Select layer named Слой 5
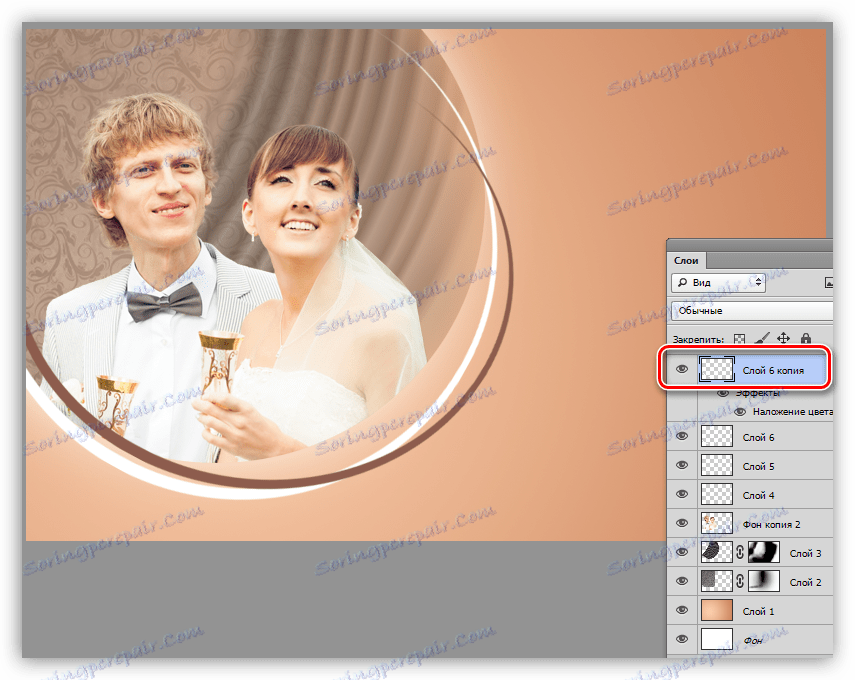Screen dimensions: 855x680 point(758,466)
